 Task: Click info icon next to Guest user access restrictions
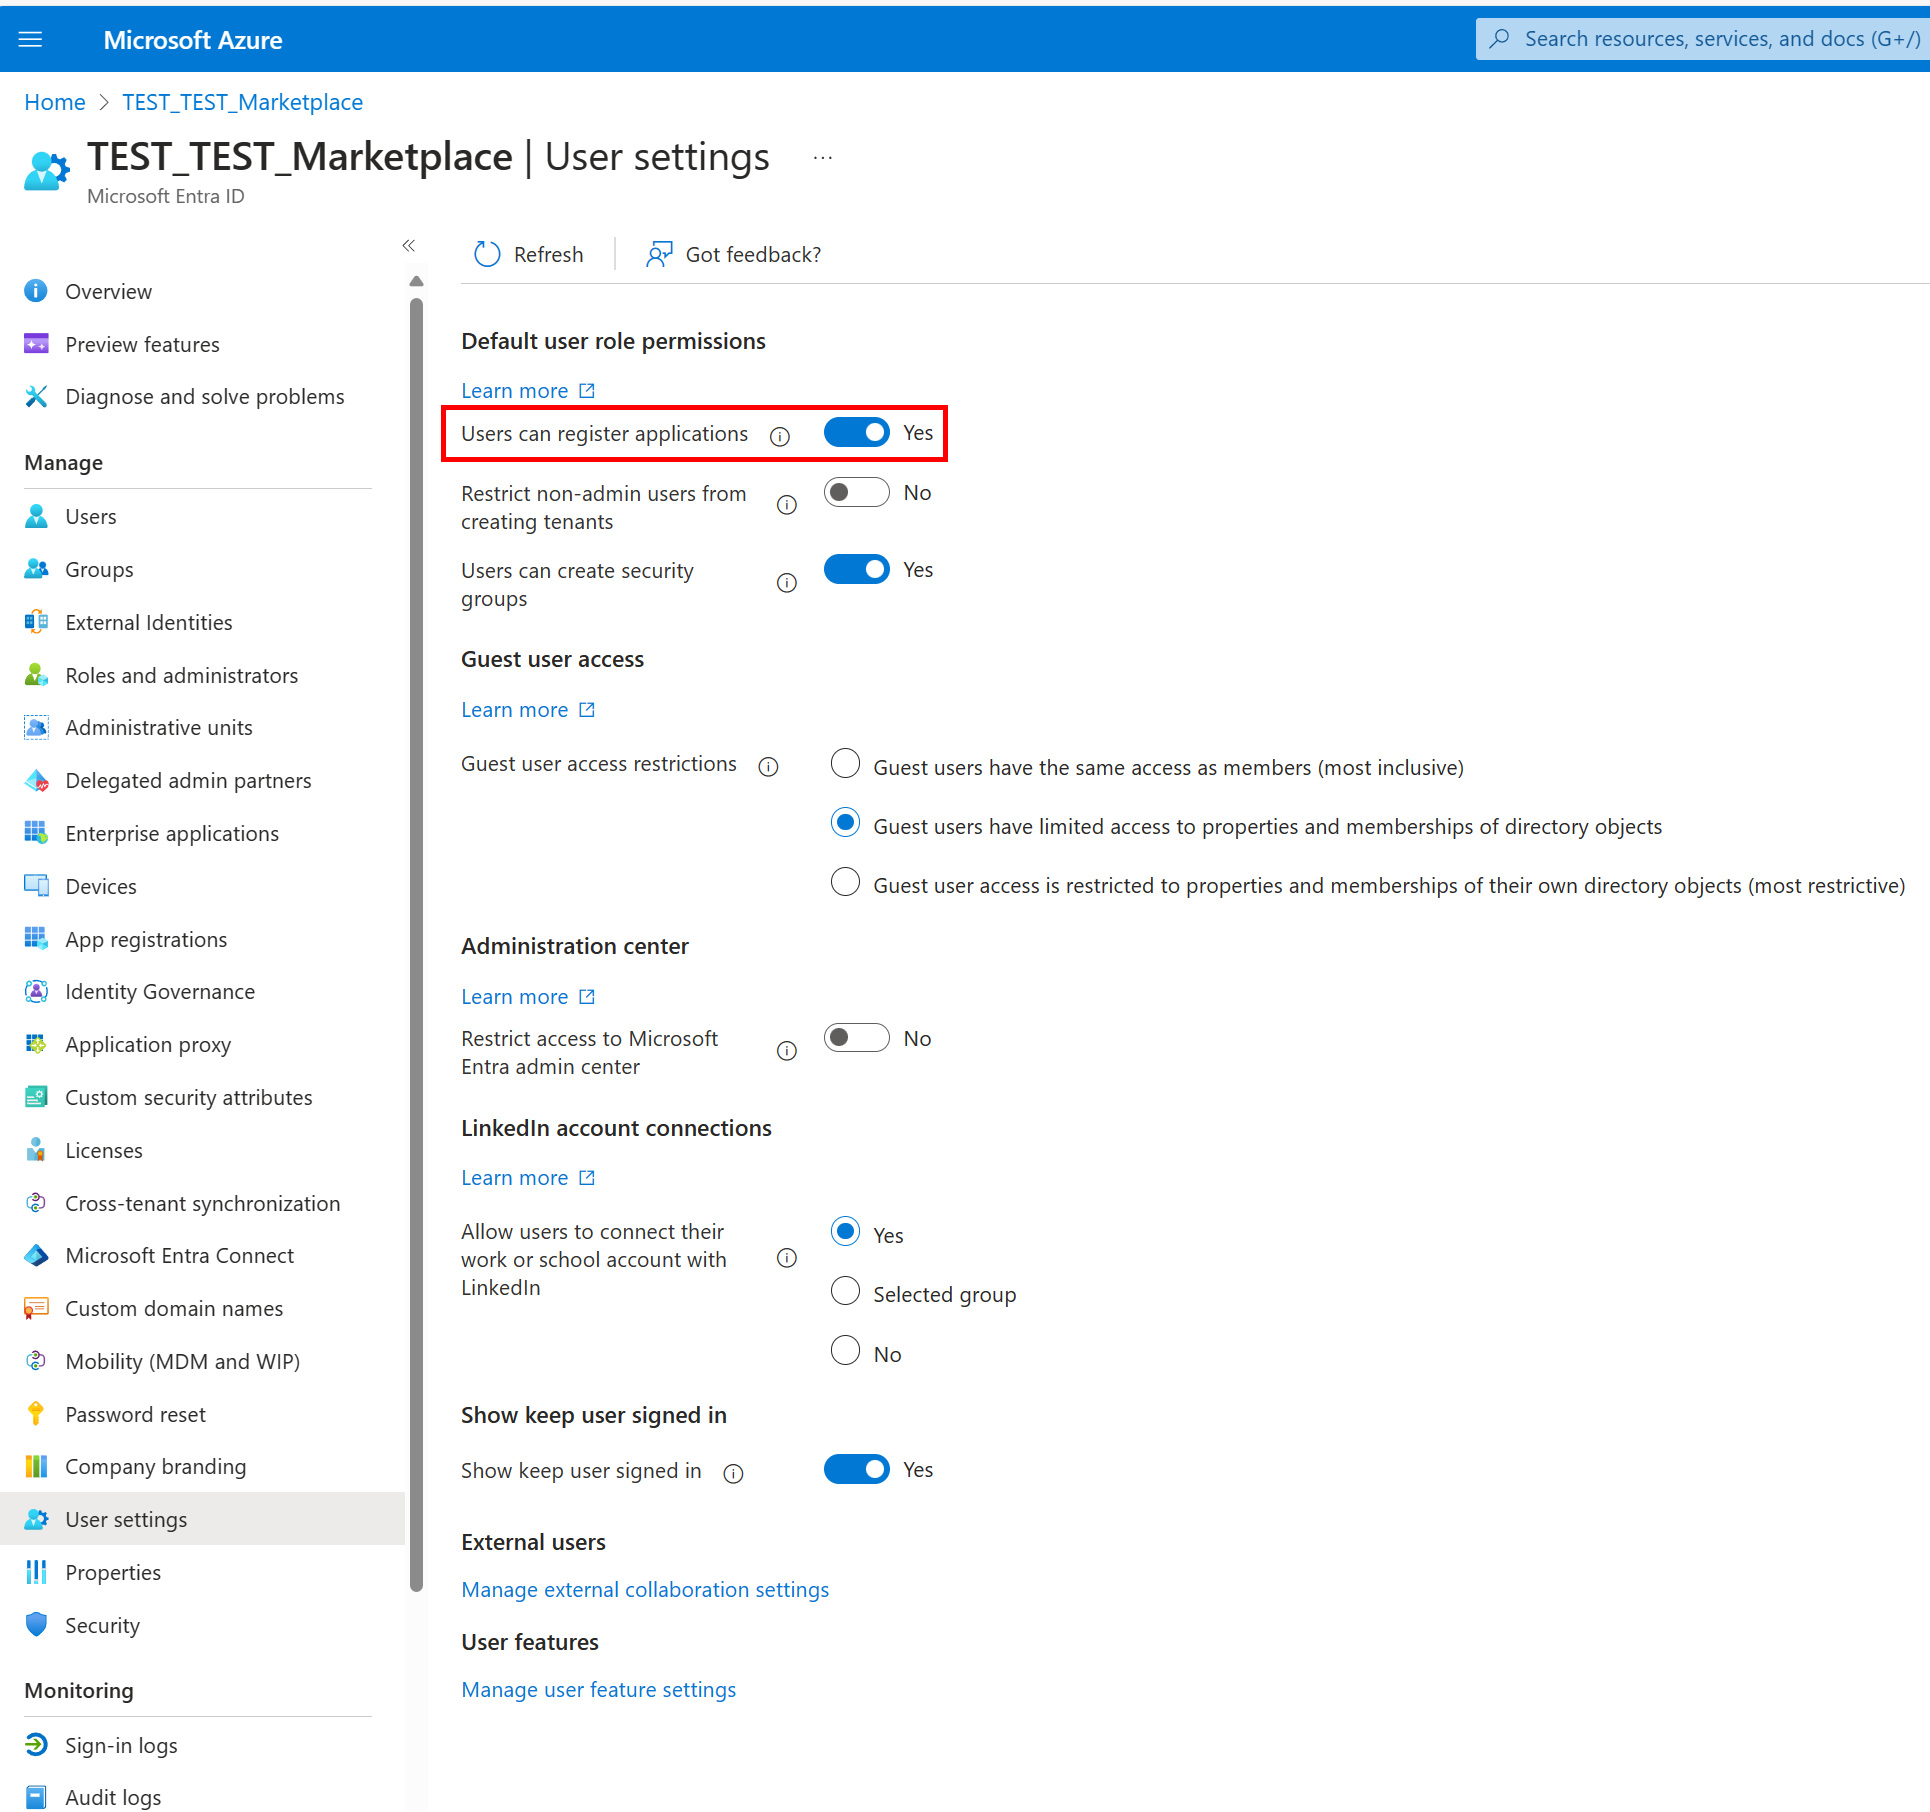tap(768, 767)
